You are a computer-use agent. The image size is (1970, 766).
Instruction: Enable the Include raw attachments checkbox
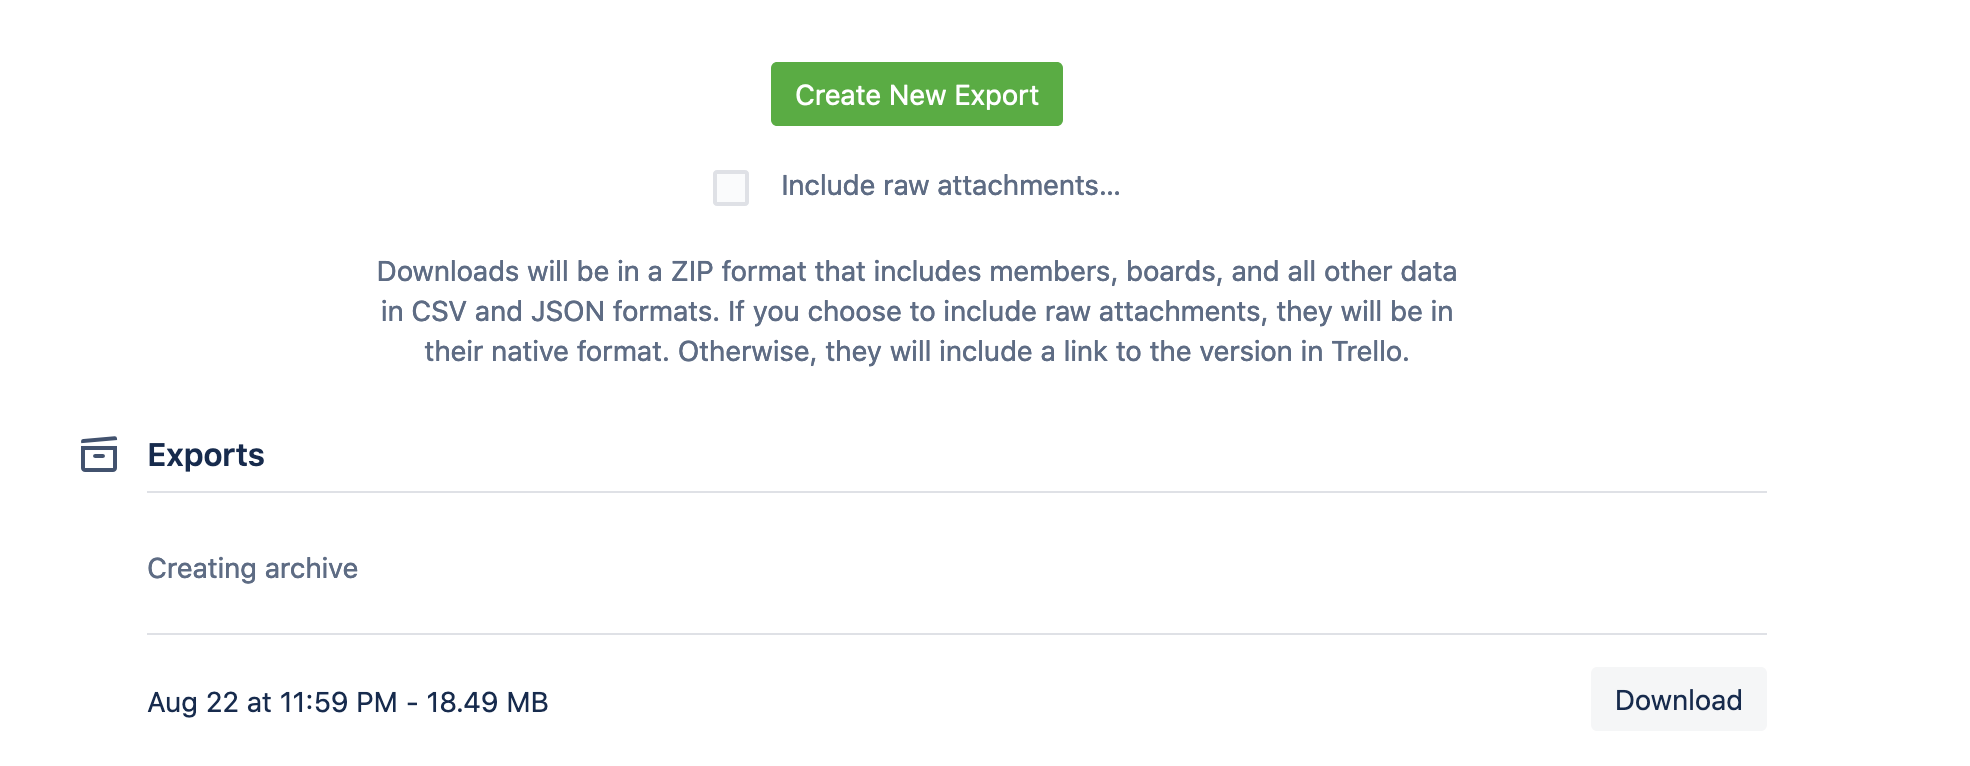(x=731, y=187)
